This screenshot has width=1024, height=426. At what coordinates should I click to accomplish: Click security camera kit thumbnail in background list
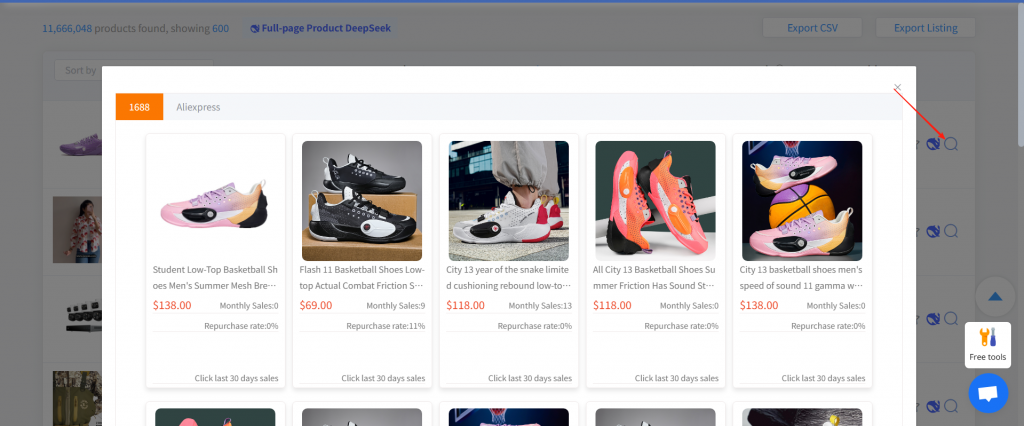click(84, 316)
